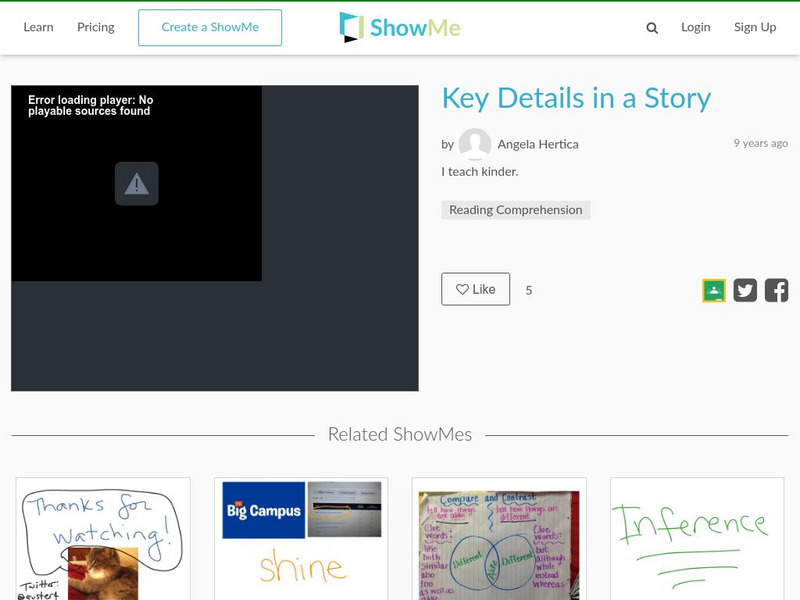This screenshot has height=600, width=800.
Task: Click the ShowMe logo
Action: click(x=400, y=27)
